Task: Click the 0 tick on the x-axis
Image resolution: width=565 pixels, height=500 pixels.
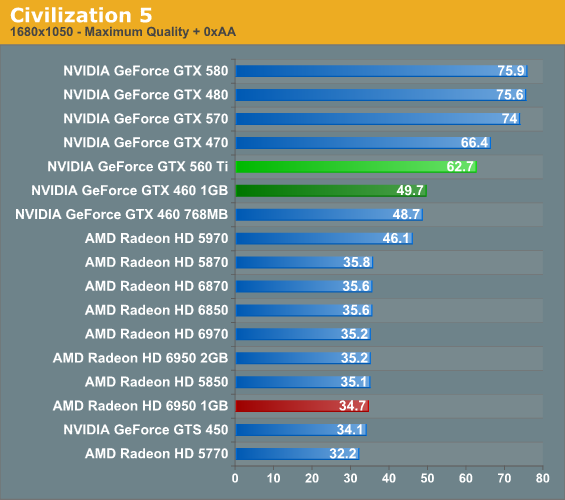Action: point(235,478)
